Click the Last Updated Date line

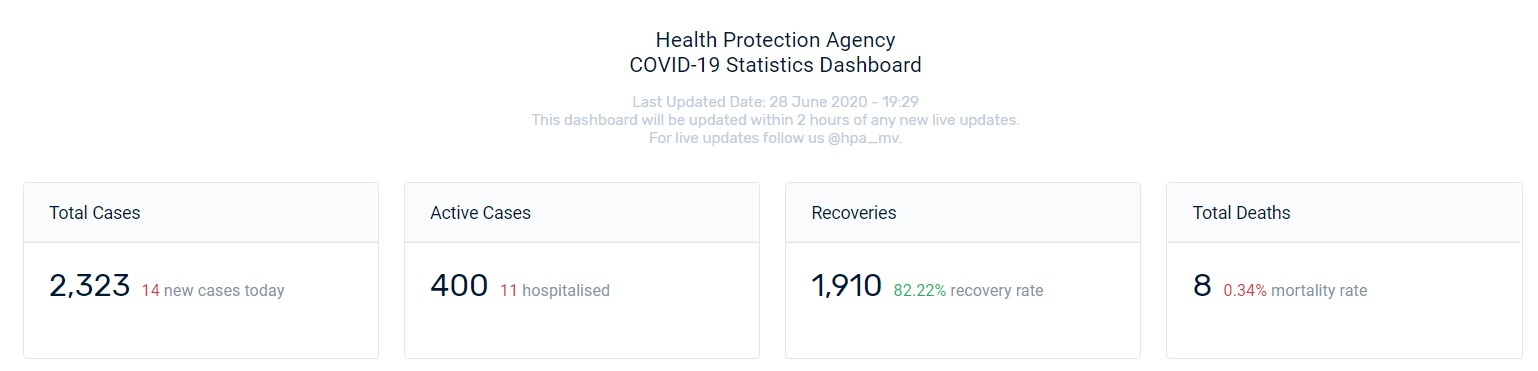coord(775,102)
